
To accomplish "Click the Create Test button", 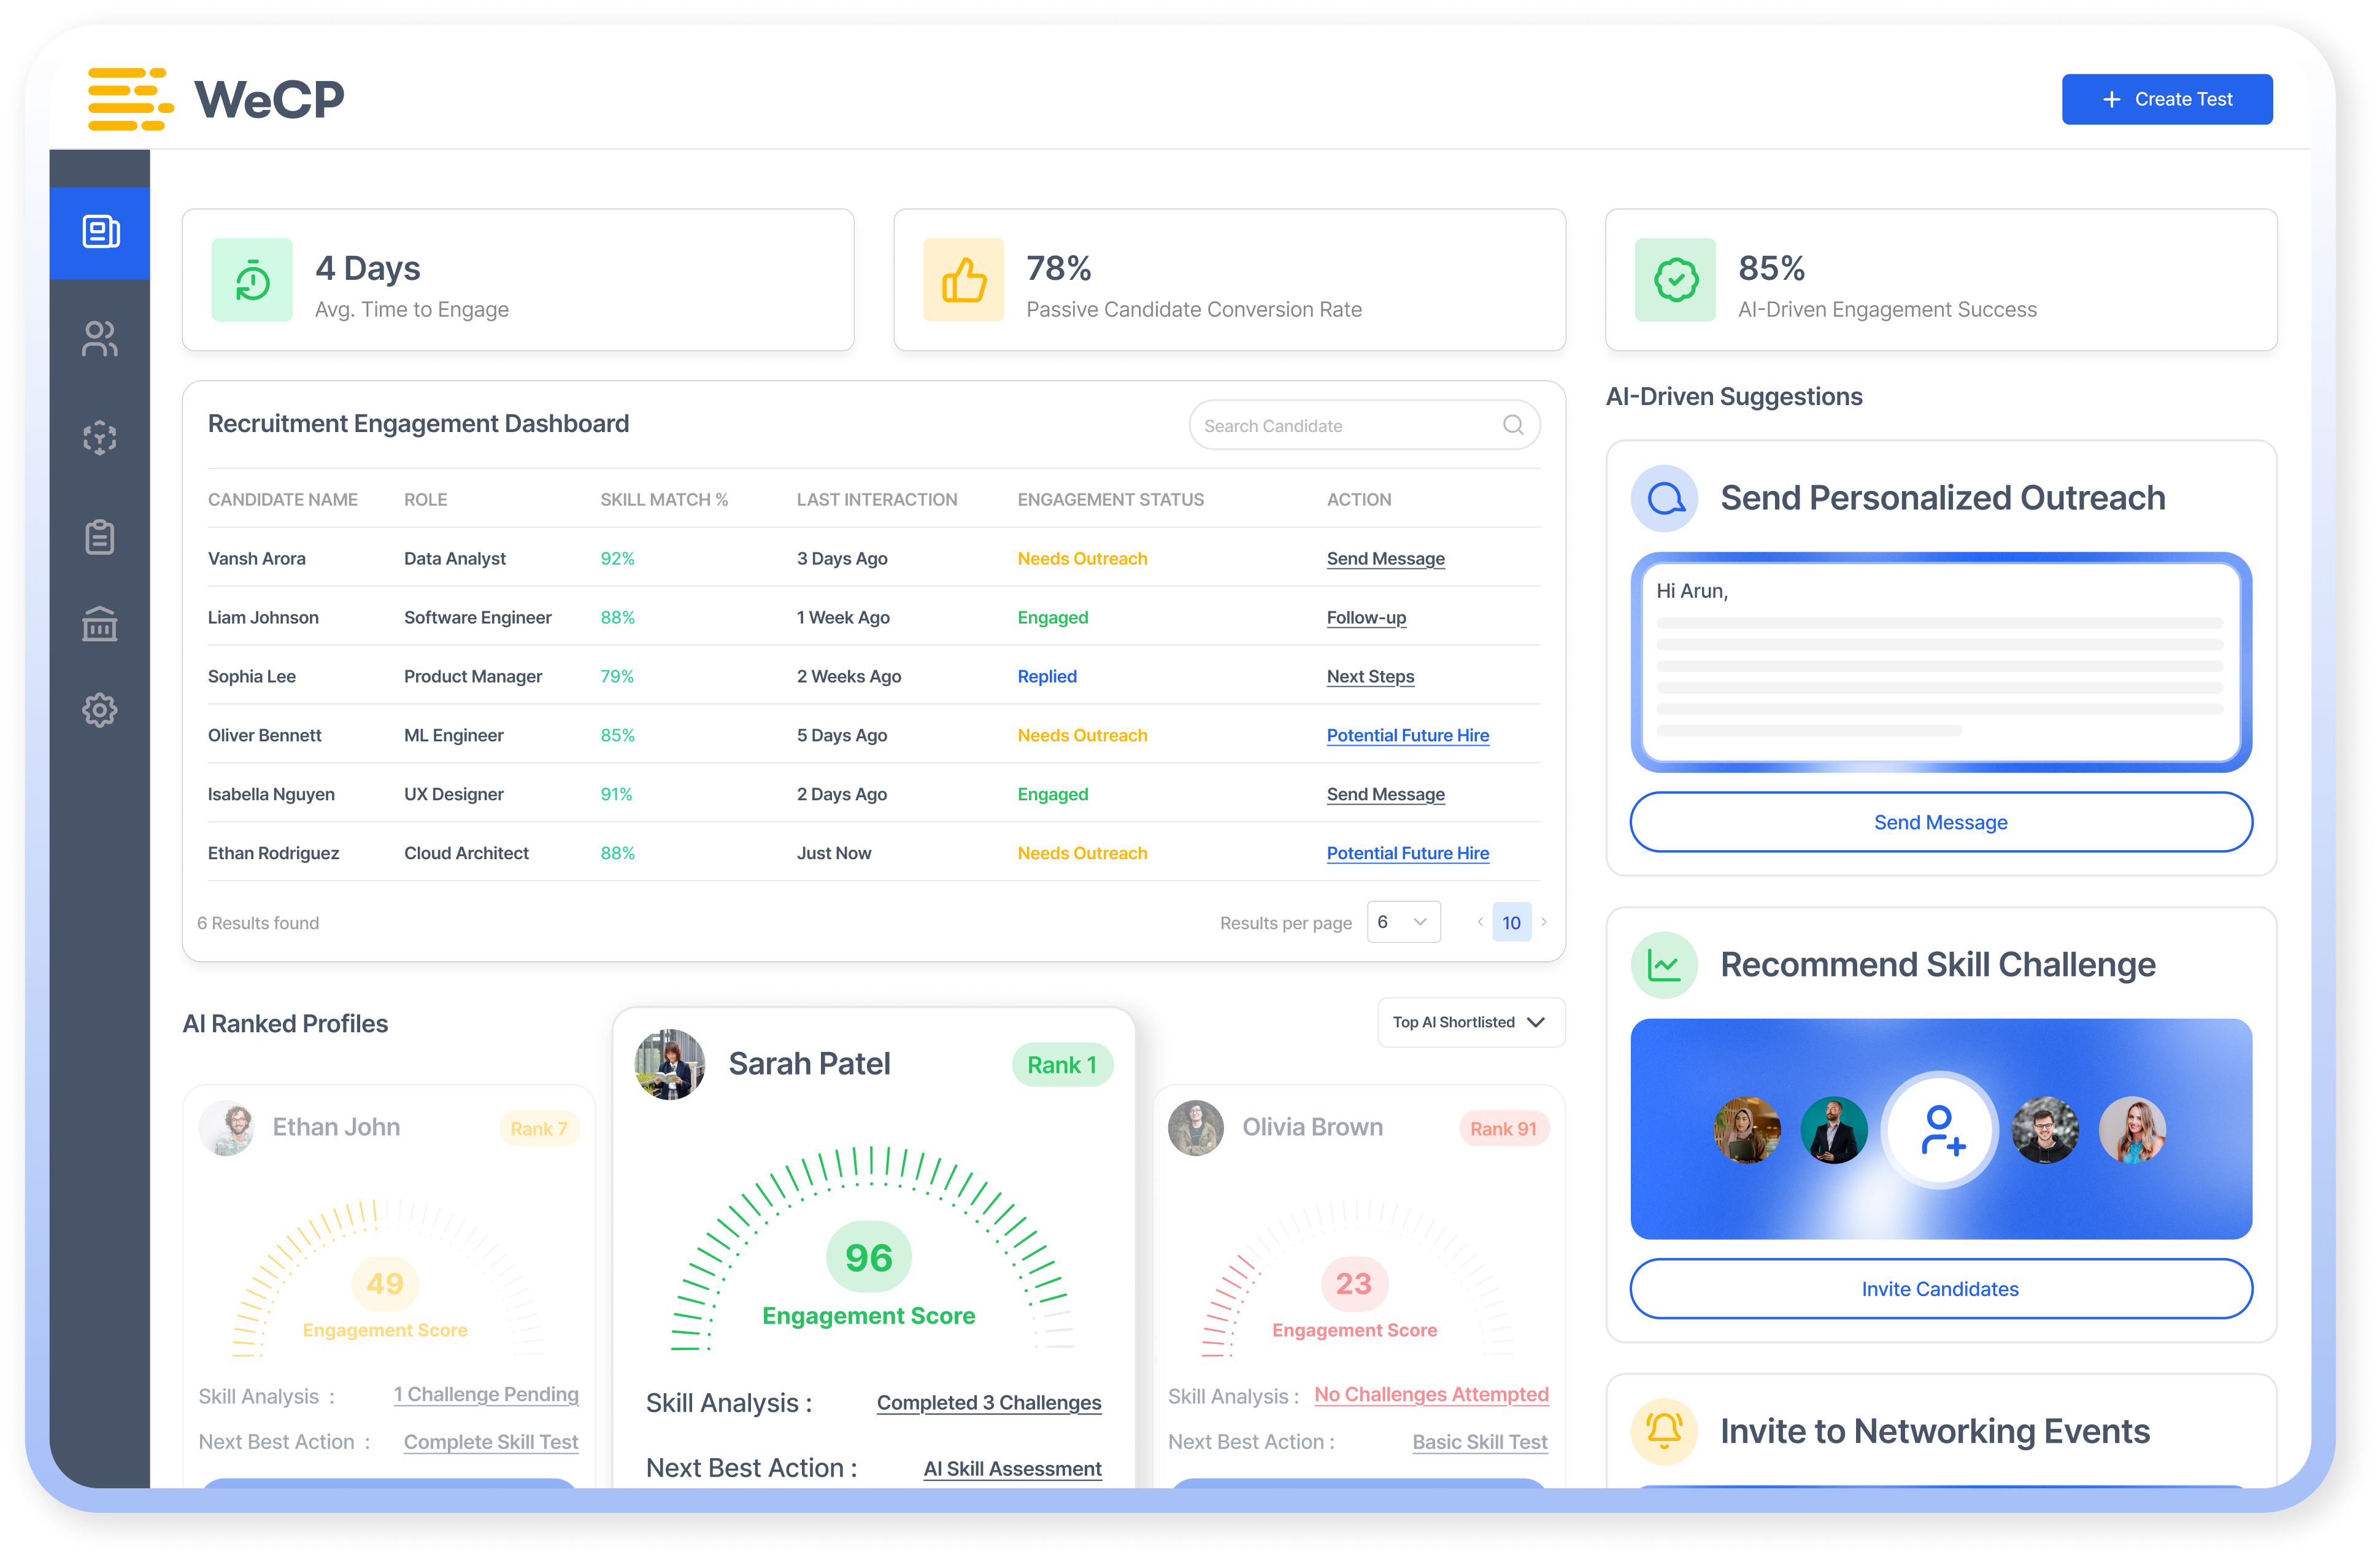I will (x=2167, y=99).
